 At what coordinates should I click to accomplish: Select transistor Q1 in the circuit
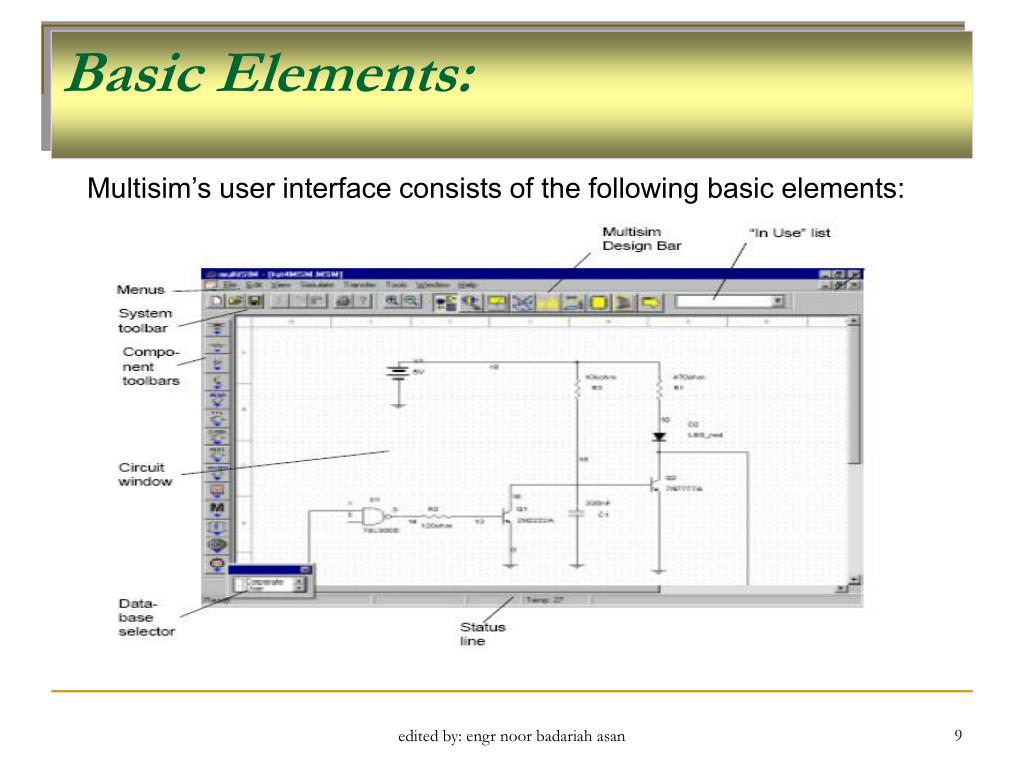coord(507,517)
